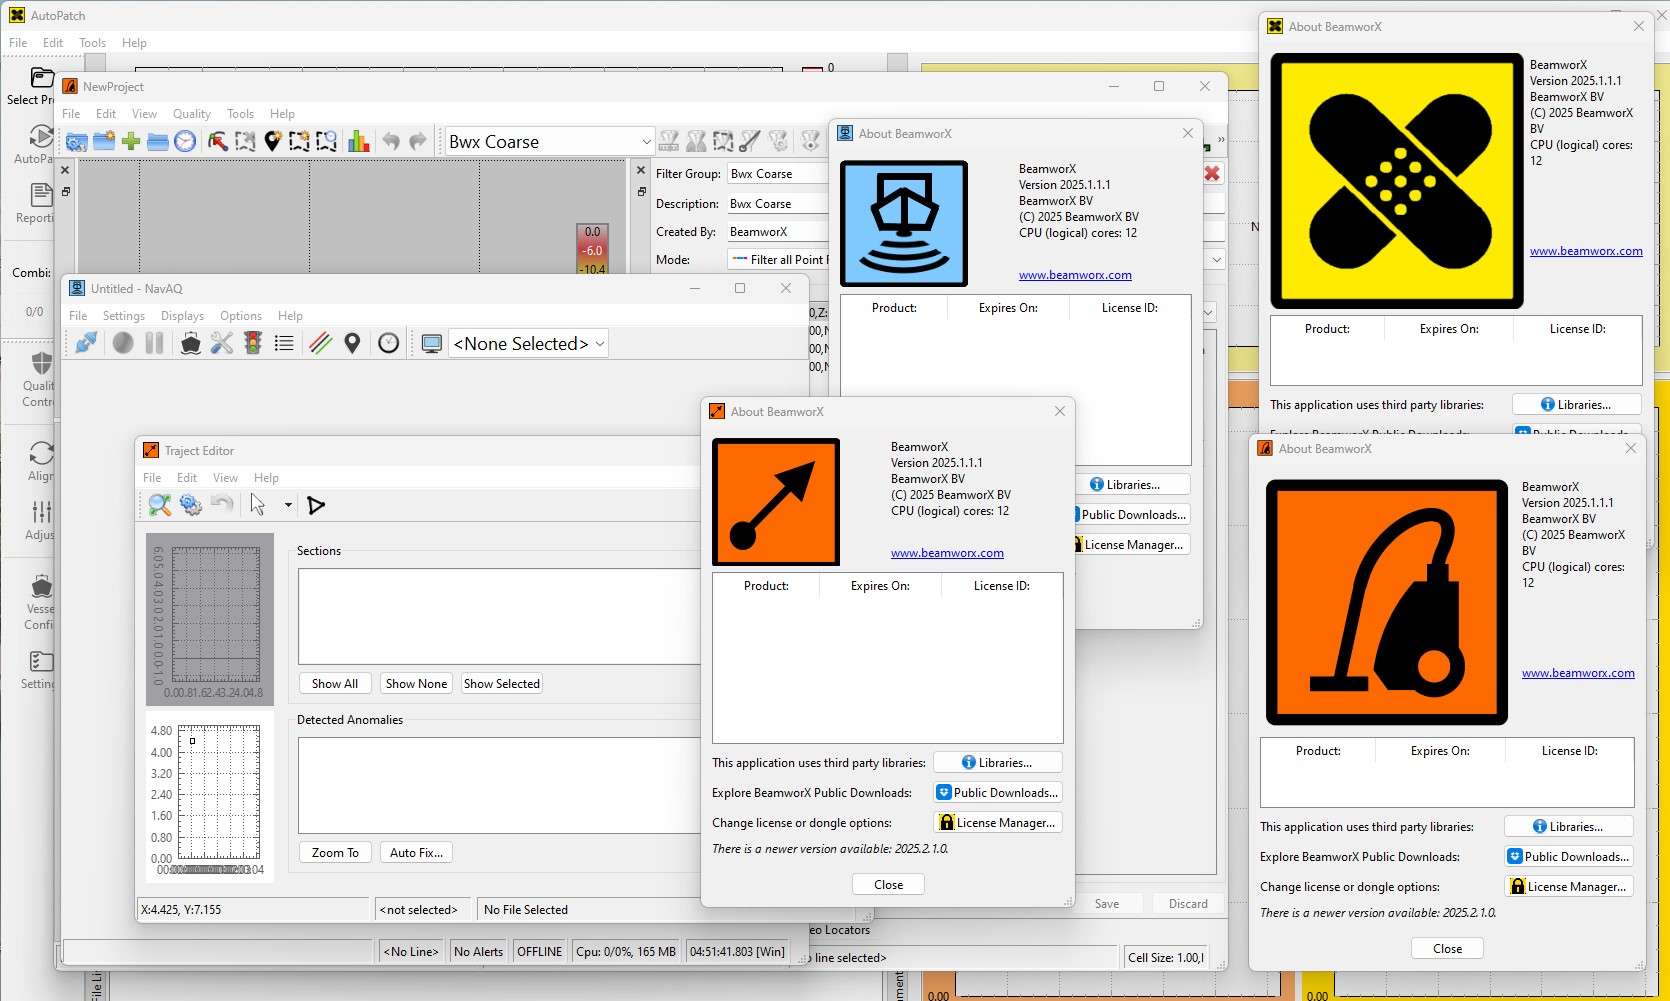Open the Displays menu in NavAQ
Screen dimensions: 1670x1001
click(x=182, y=316)
